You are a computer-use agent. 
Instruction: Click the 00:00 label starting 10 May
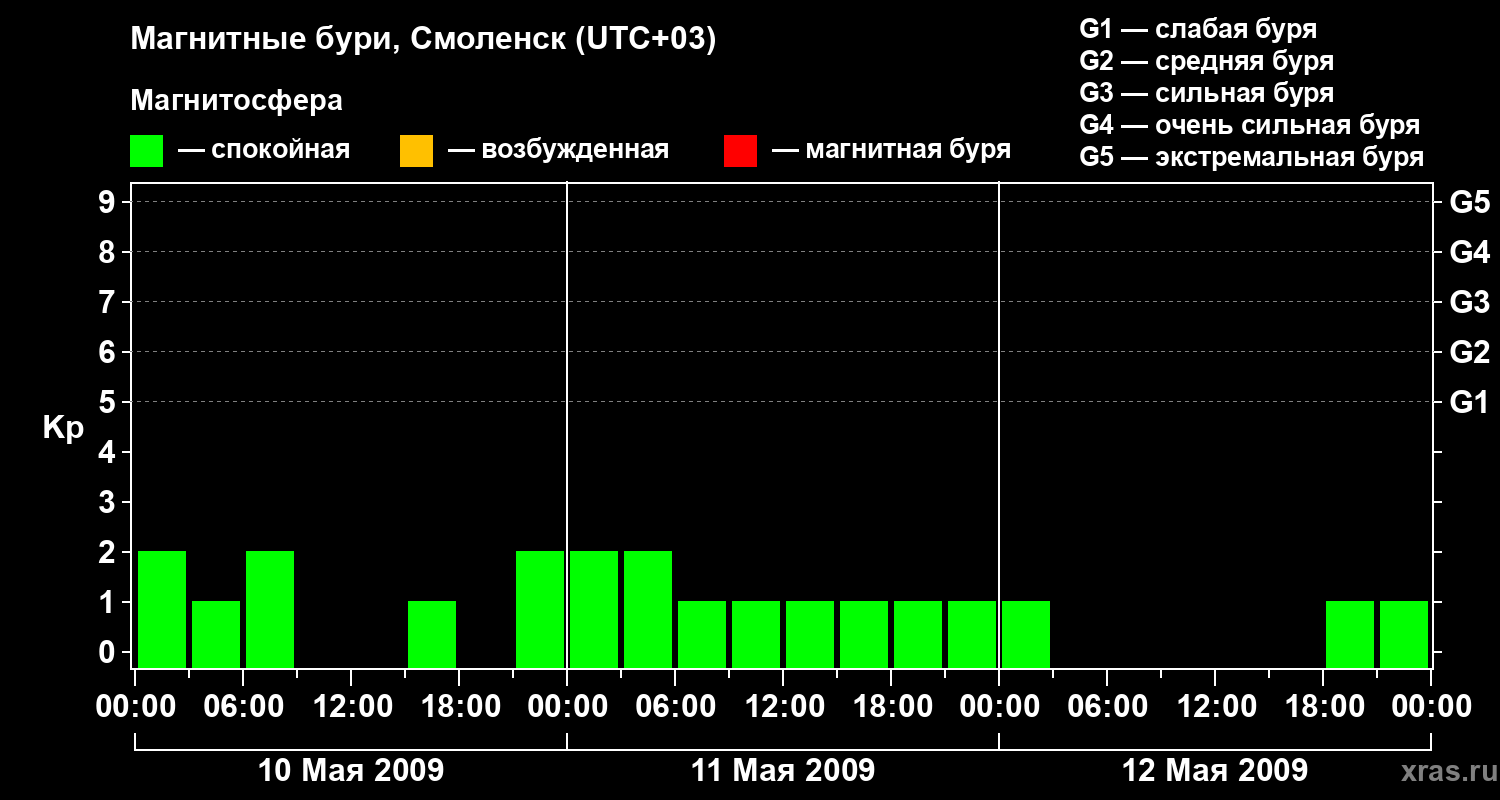coord(135,707)
